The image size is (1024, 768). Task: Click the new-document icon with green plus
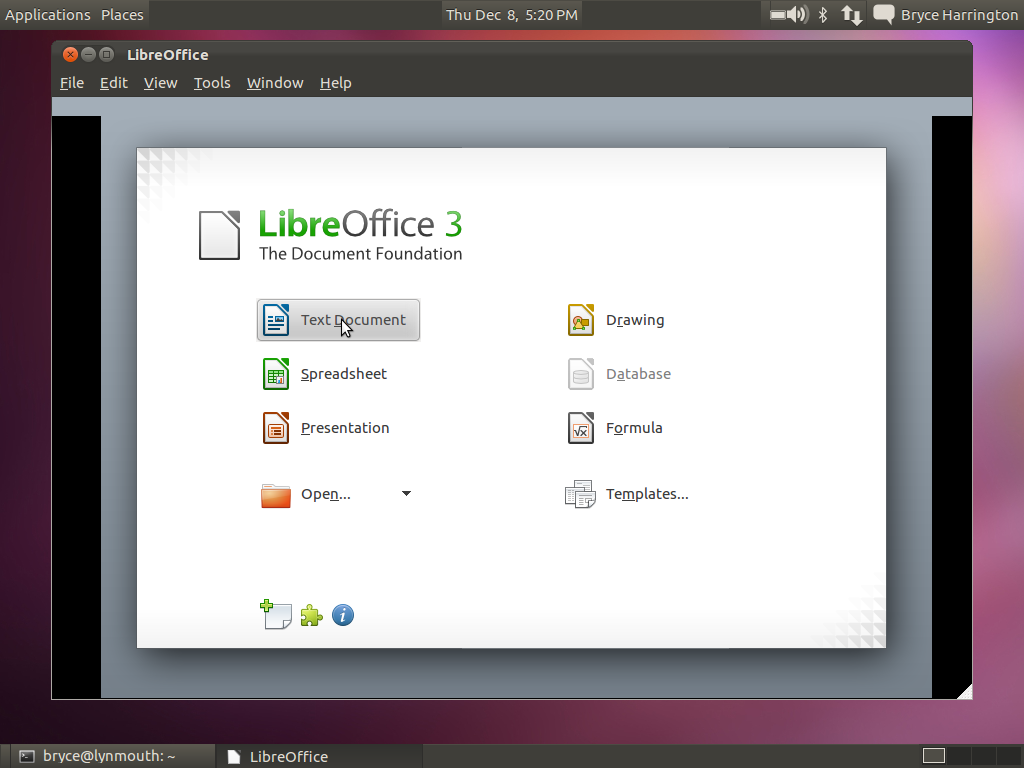pos(276,614)
